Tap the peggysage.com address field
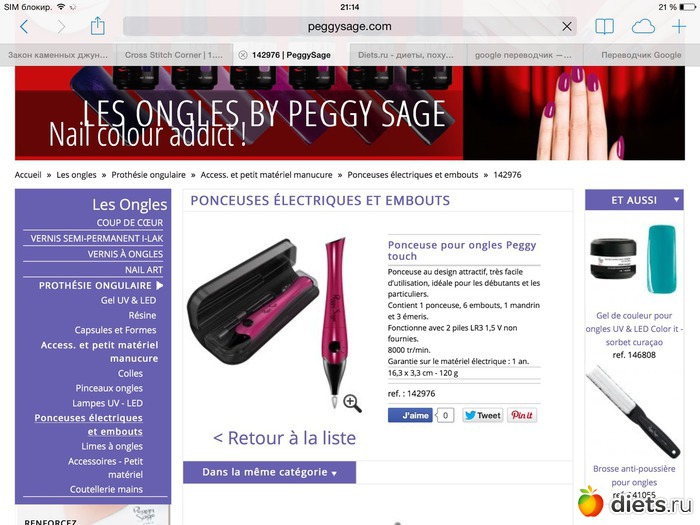This screenshot has width=700, height=525. pos(349,27)
